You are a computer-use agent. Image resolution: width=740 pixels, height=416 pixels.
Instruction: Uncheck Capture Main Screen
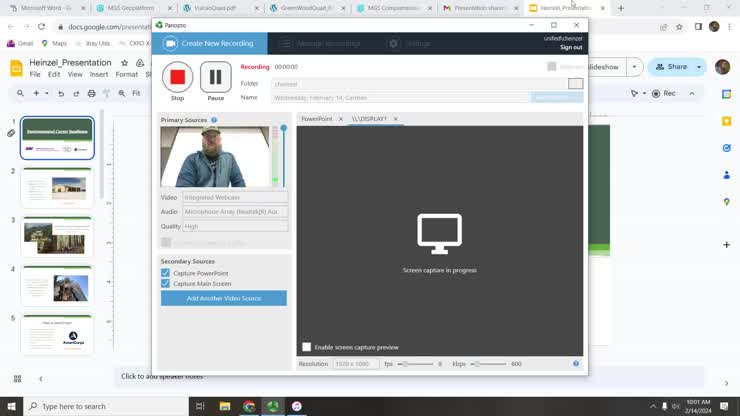[166, 284]
